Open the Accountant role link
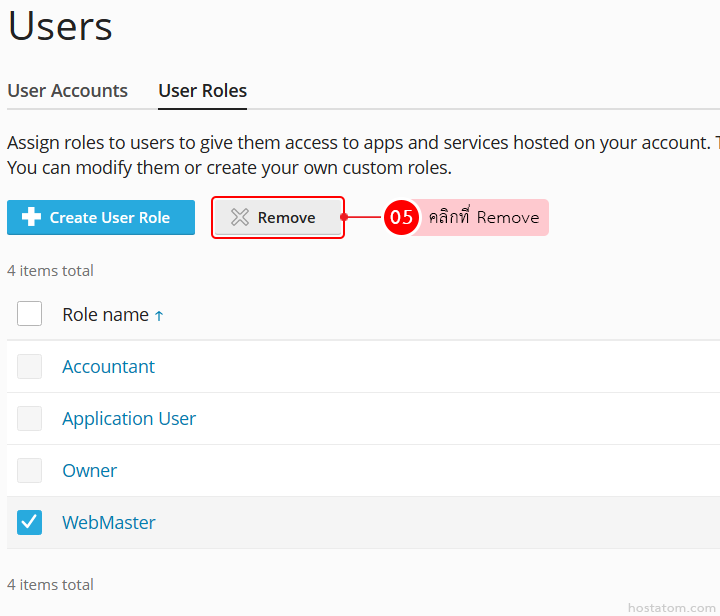 (108, 366)
